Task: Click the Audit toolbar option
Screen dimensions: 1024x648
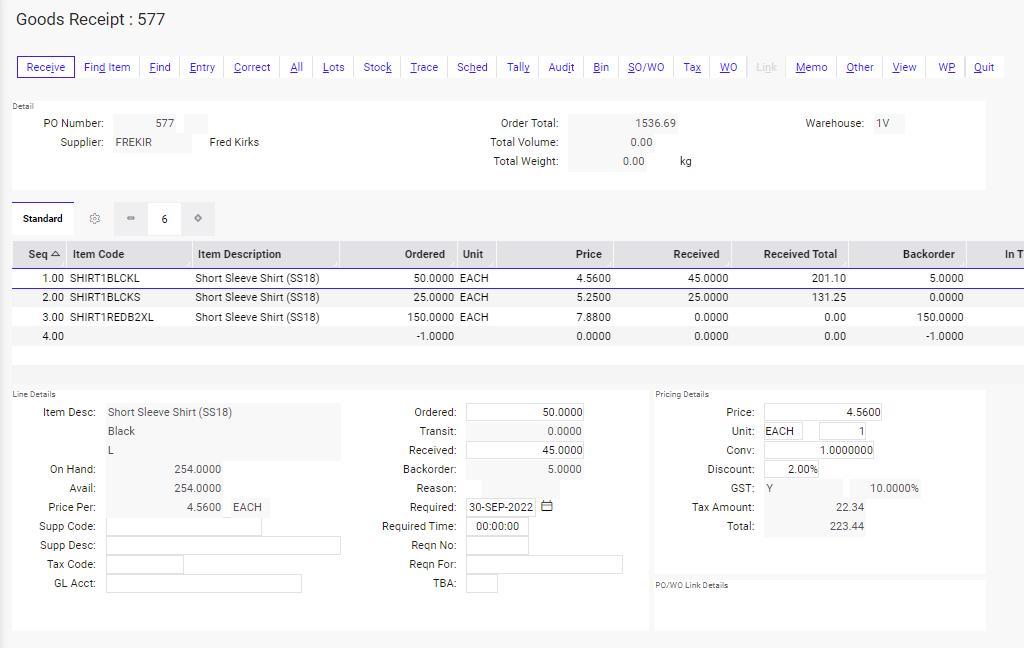Action: pos(561,67)
